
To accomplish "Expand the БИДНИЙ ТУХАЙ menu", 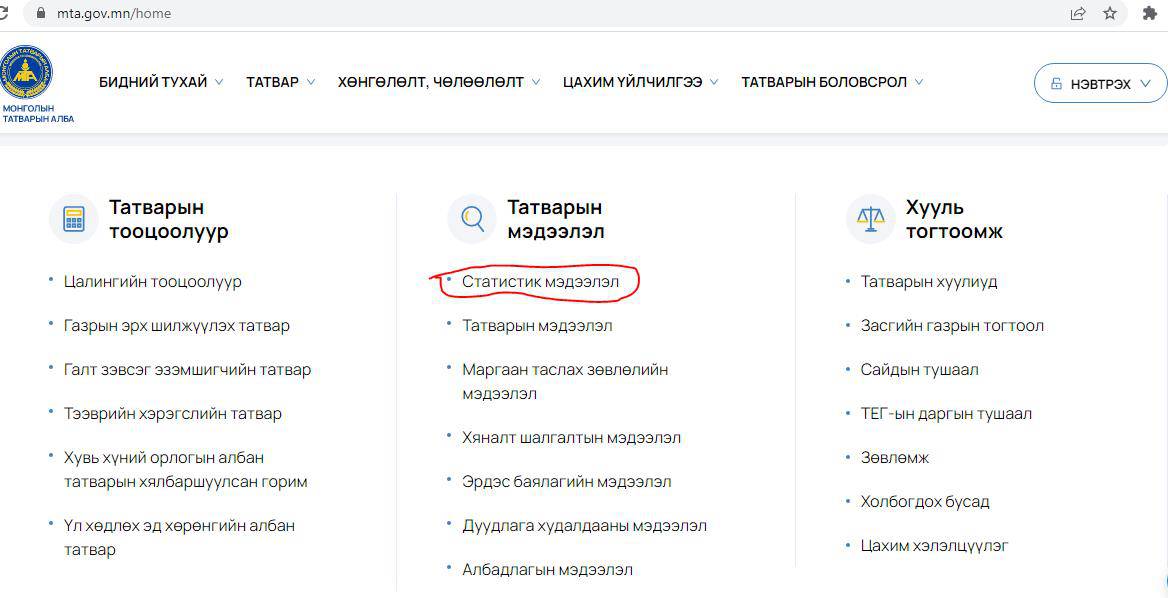I will coord(161,82).
